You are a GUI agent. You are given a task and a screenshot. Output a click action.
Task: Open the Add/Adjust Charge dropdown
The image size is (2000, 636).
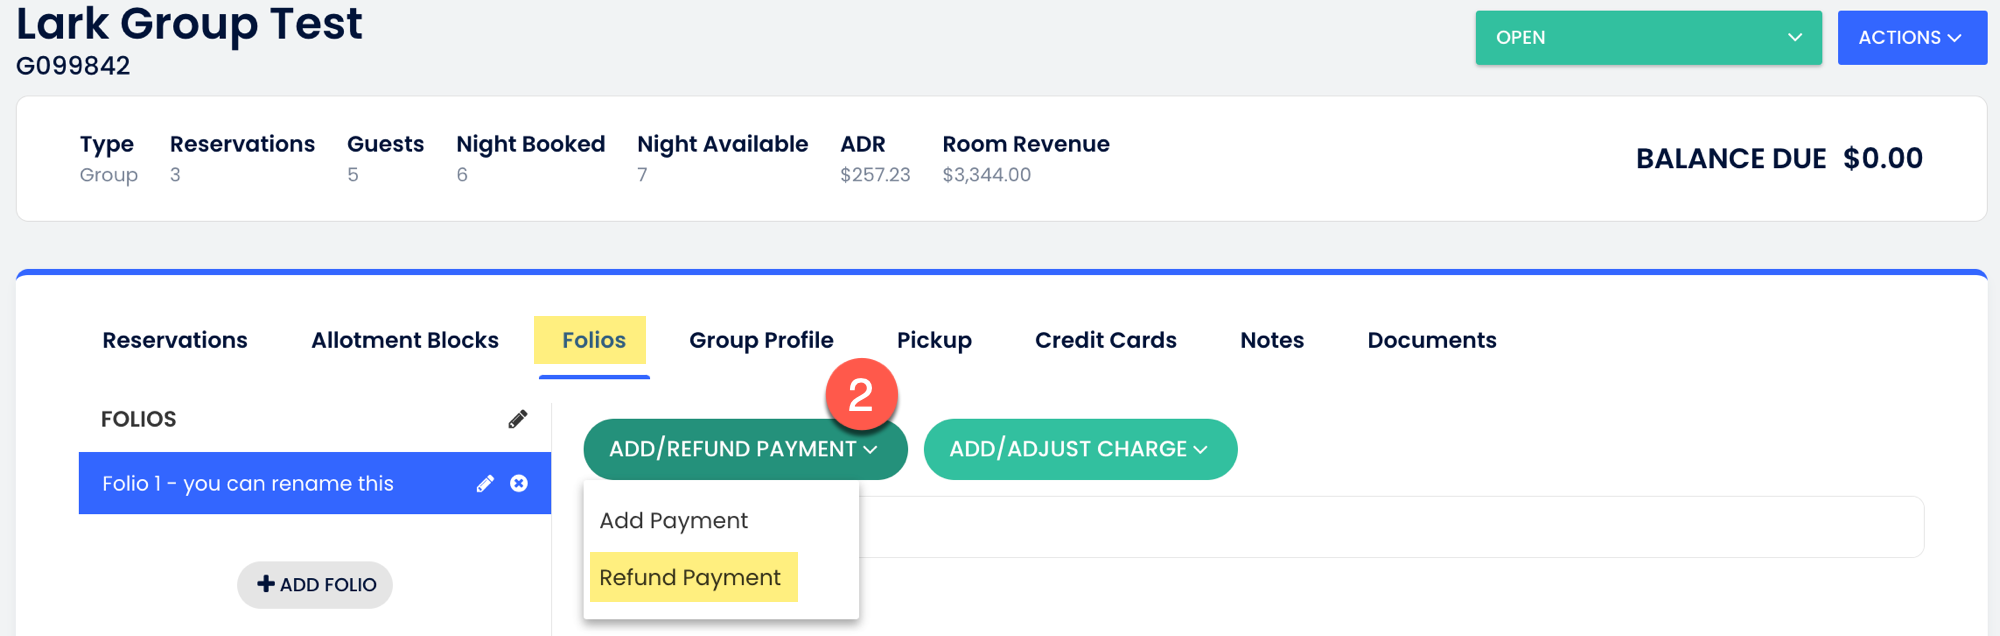pos(1079,449)
